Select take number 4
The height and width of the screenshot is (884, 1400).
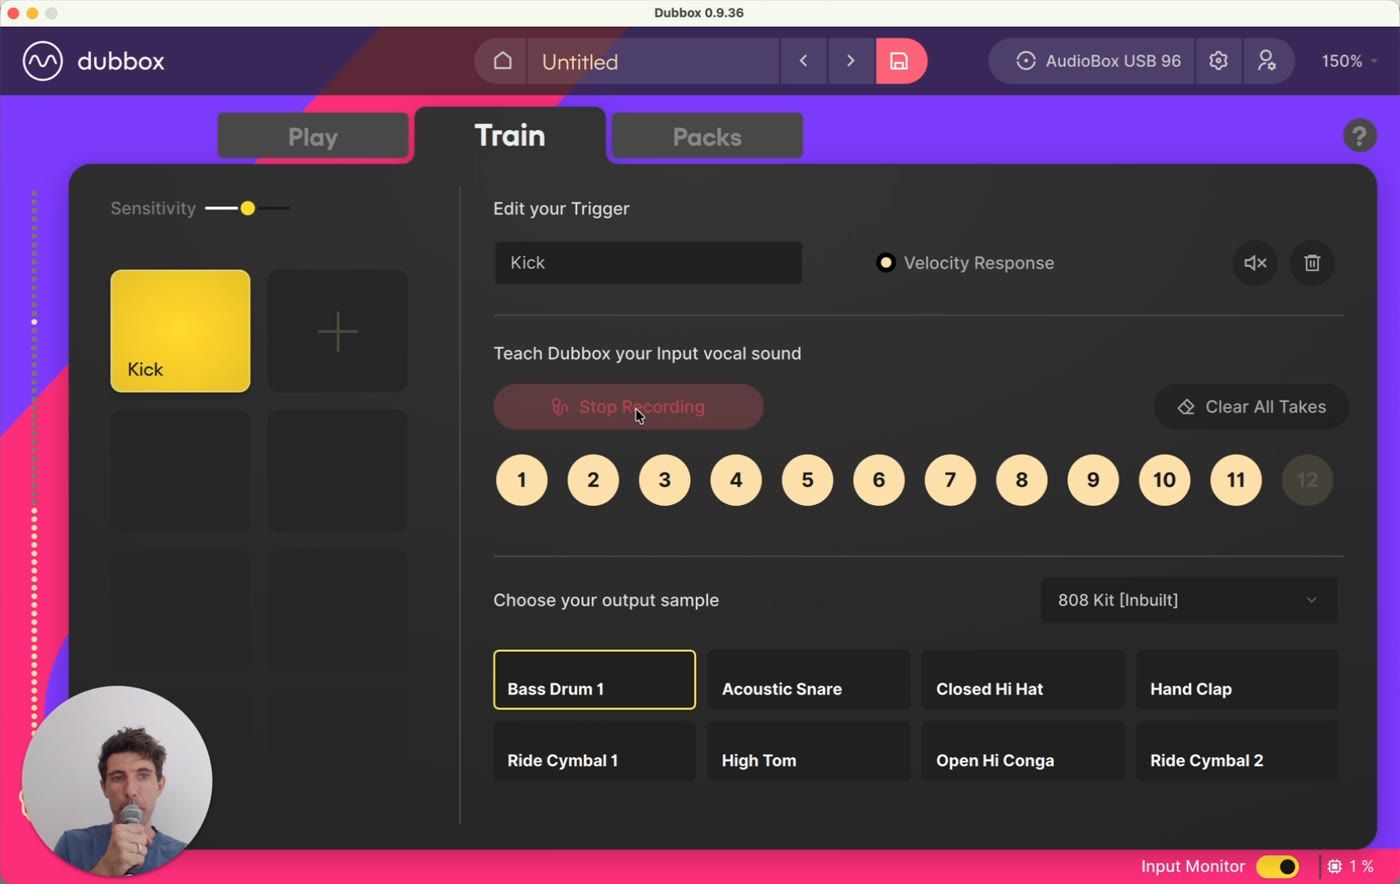click(736, 480)
